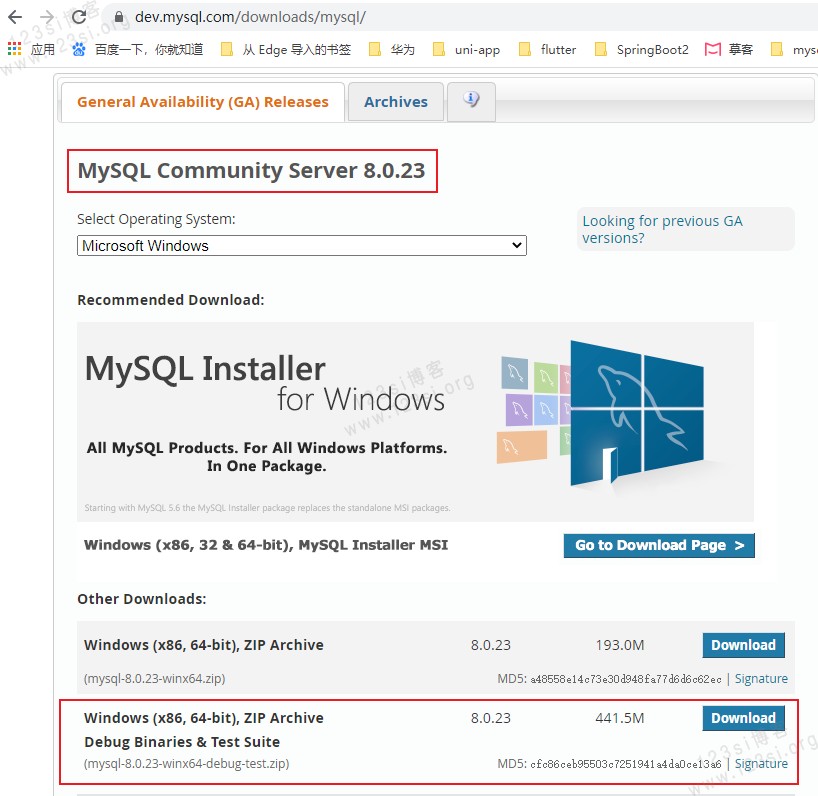Open the Baidu paw bookmark icon
This screenshot has width=818, height=796.
tap(79, 49)
